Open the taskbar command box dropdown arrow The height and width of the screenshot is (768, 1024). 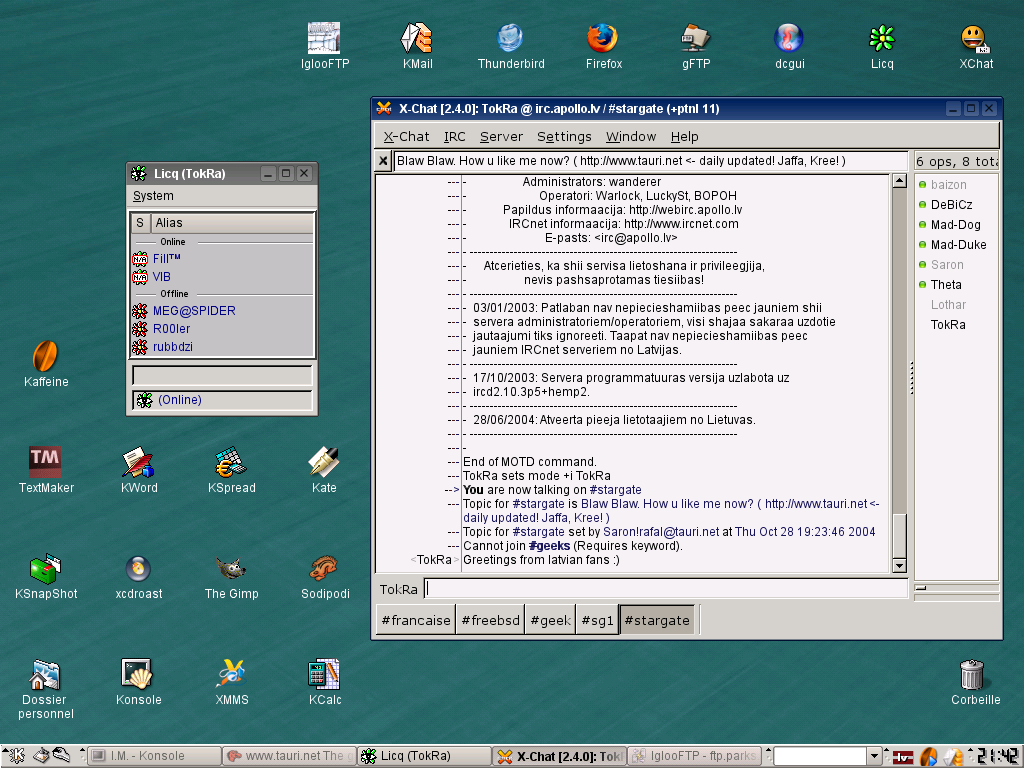[x=874, y=757]
